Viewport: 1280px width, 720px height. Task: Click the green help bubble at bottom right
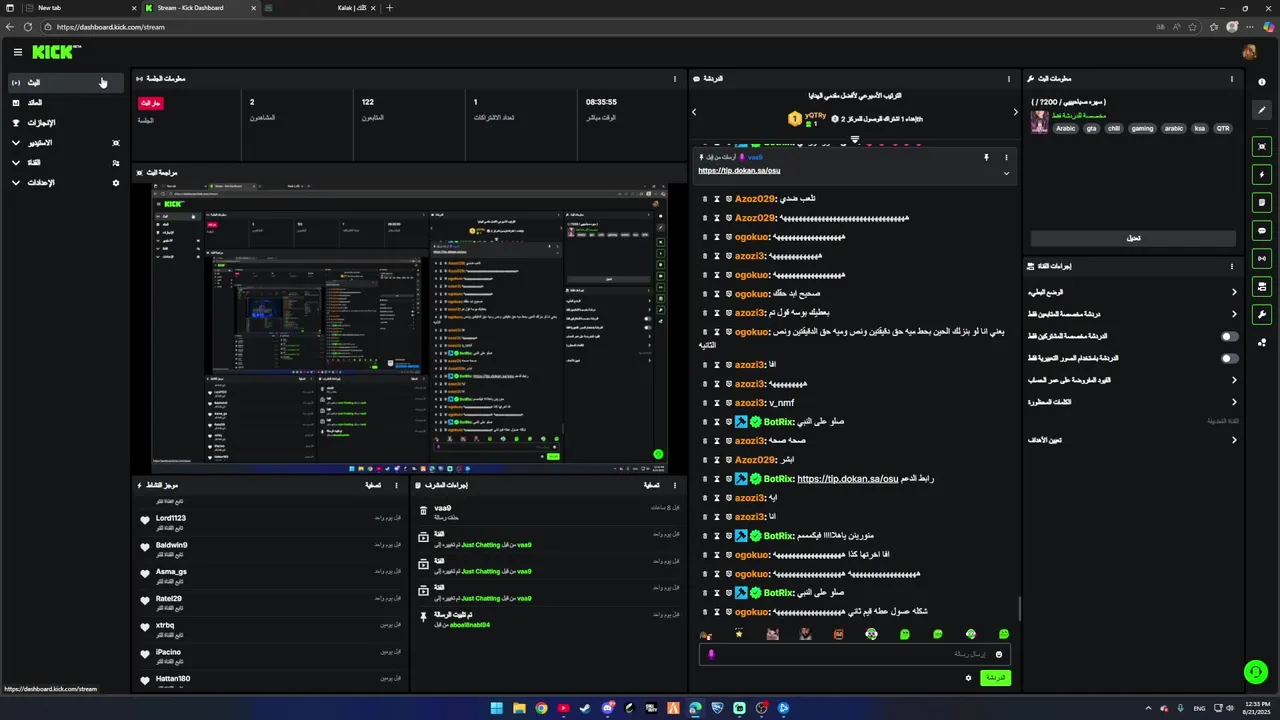pos(1254,672)
